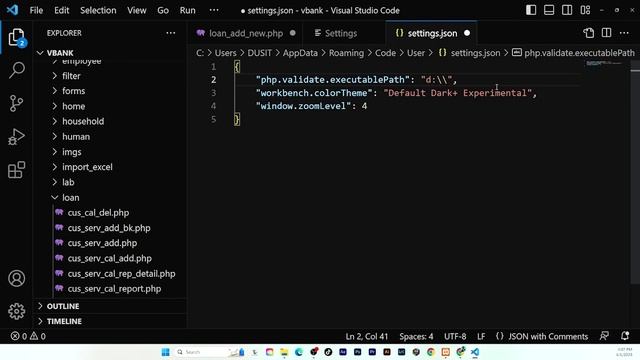Switch to the loan_add_new.php tab
The width and height of the screenshot is (640, 360).
[246, 33]
